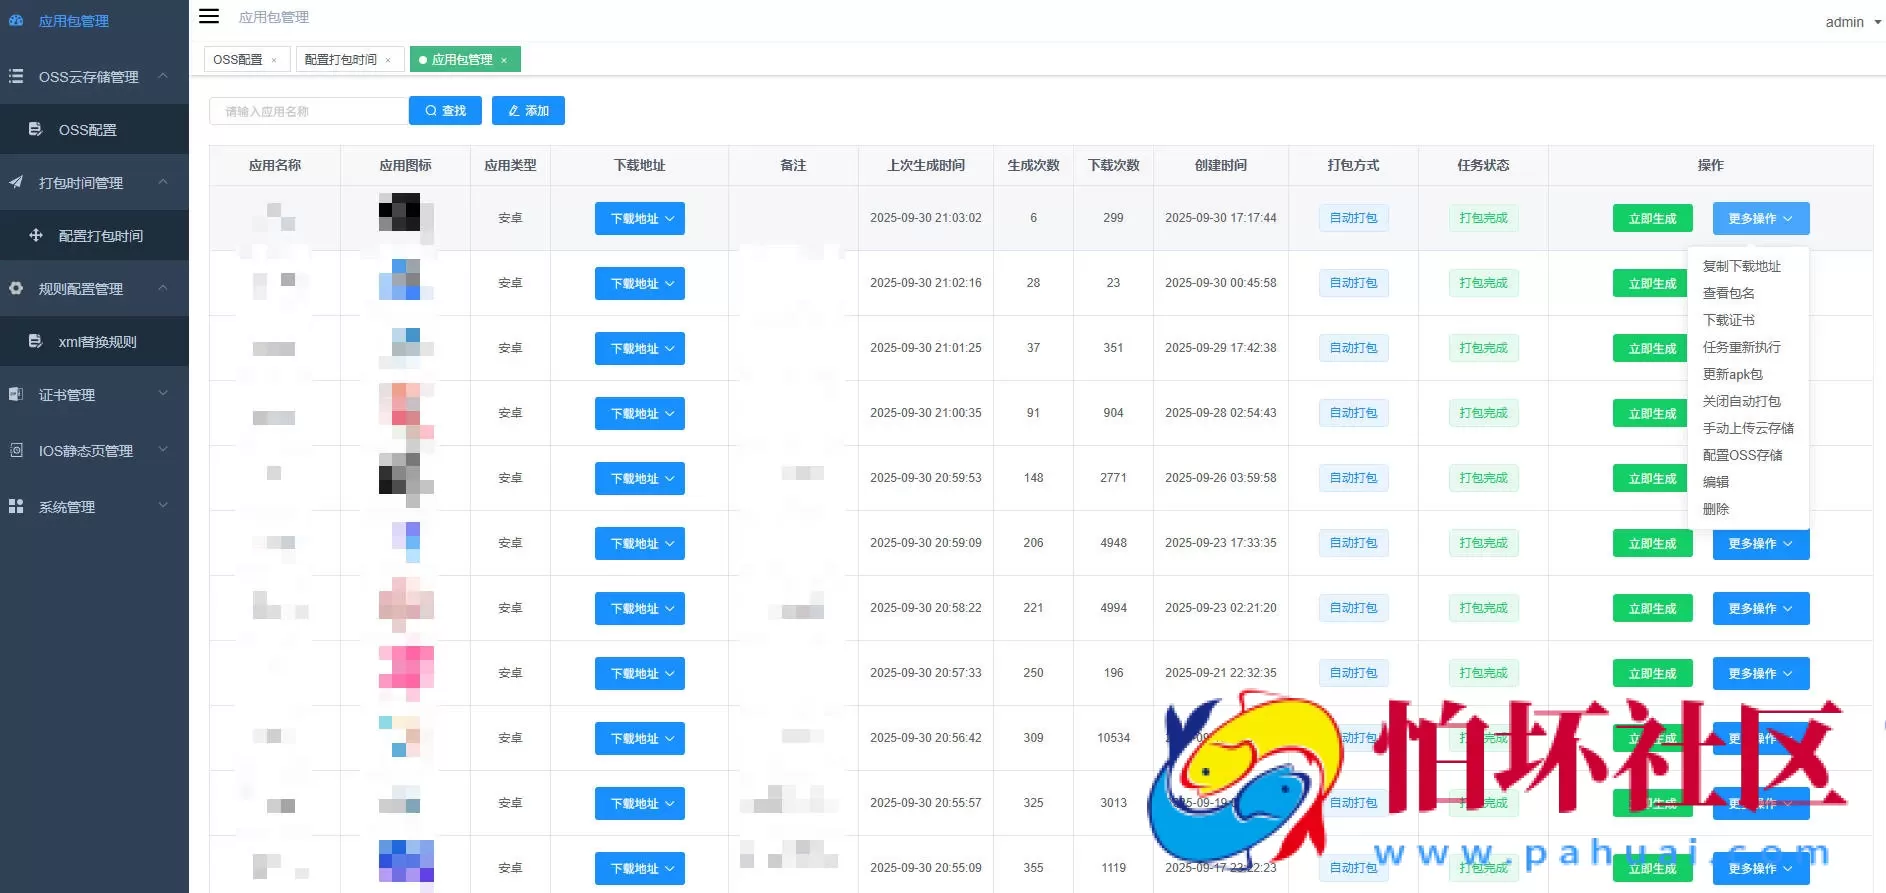Close the OSS配置 tab with its x icon
This screenshot has width=1886, height=893.
click(274, 60)
